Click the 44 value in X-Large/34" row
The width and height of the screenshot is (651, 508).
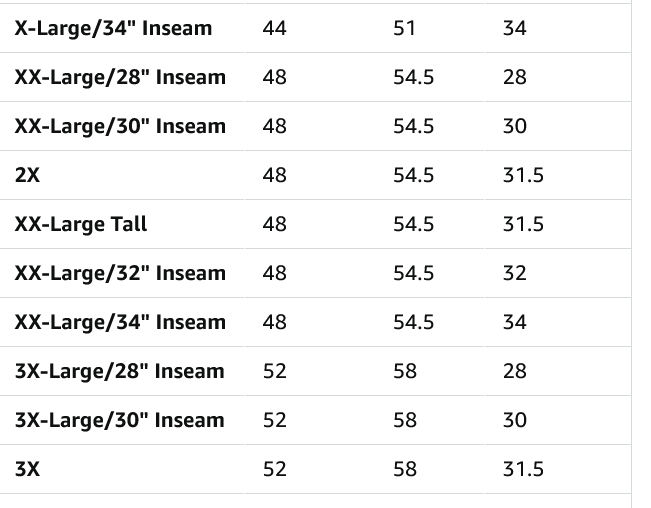tap(274, 28)
